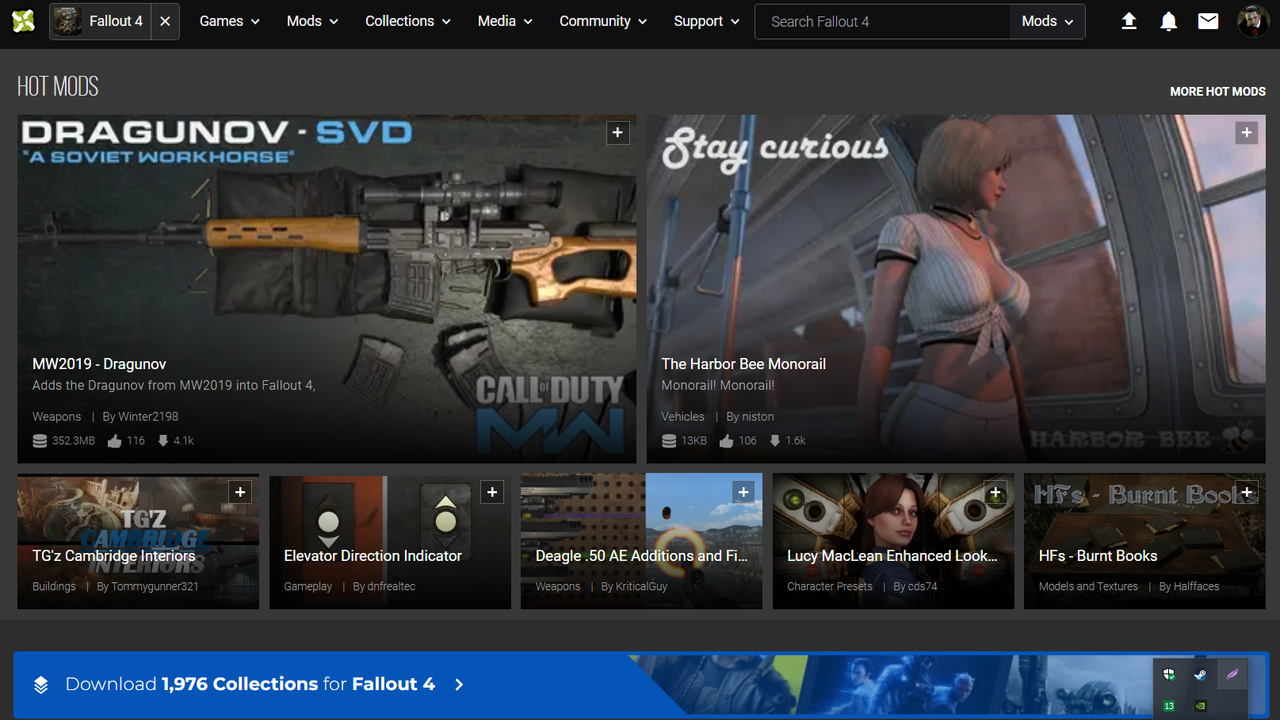Add HFs - Burnt Books with its plus icon
The image size is (1280, 720).
click(x=1247, y=492)
